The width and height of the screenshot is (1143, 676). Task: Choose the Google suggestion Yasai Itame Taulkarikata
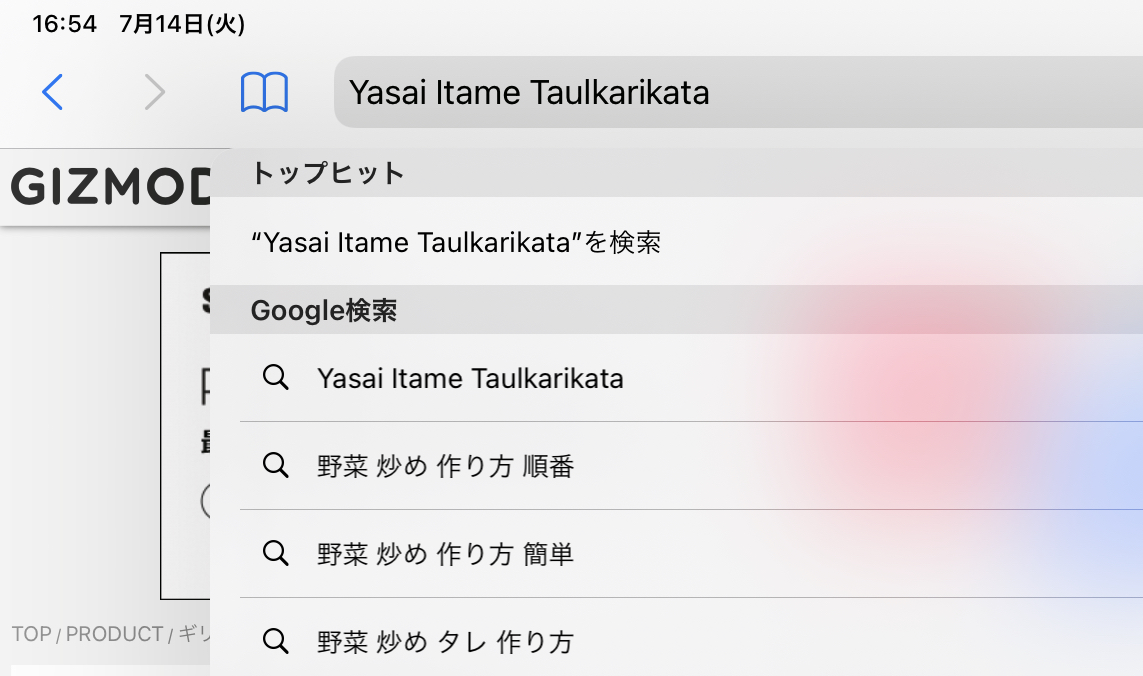(691, 378)
